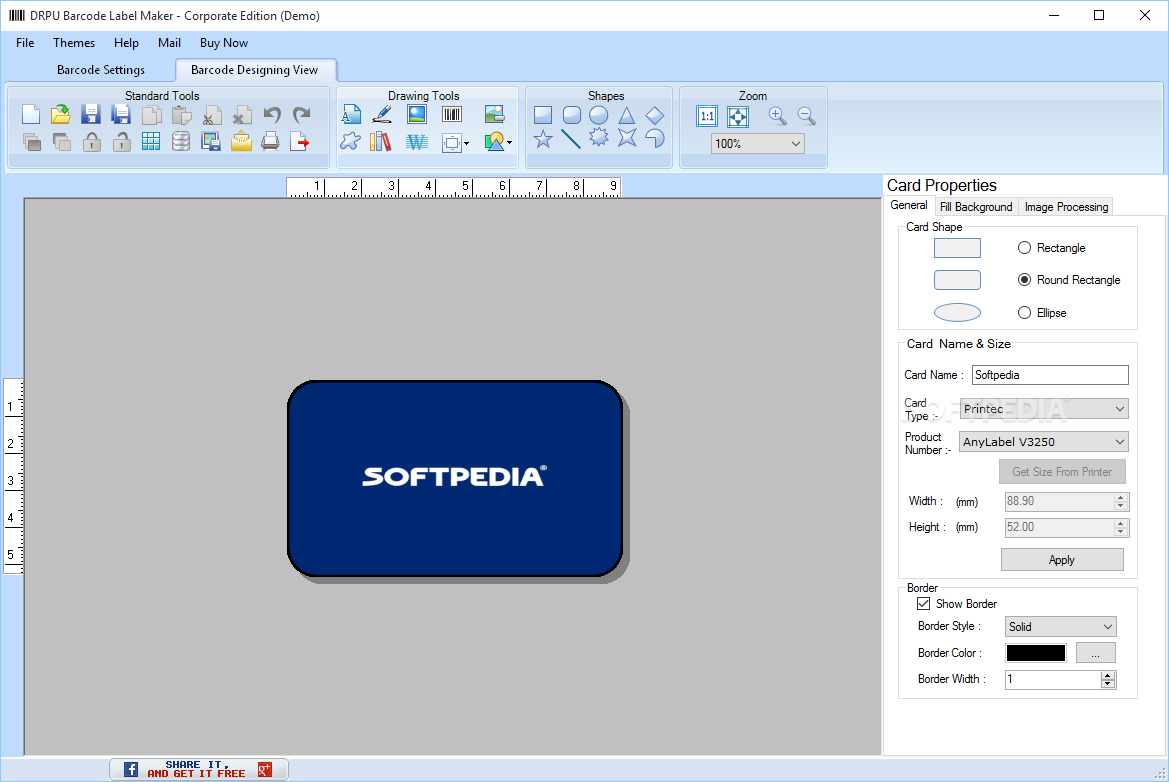The image size is (1169, 782).
Task: Switch to Barcode Settings tab
Action: (101, 70)
